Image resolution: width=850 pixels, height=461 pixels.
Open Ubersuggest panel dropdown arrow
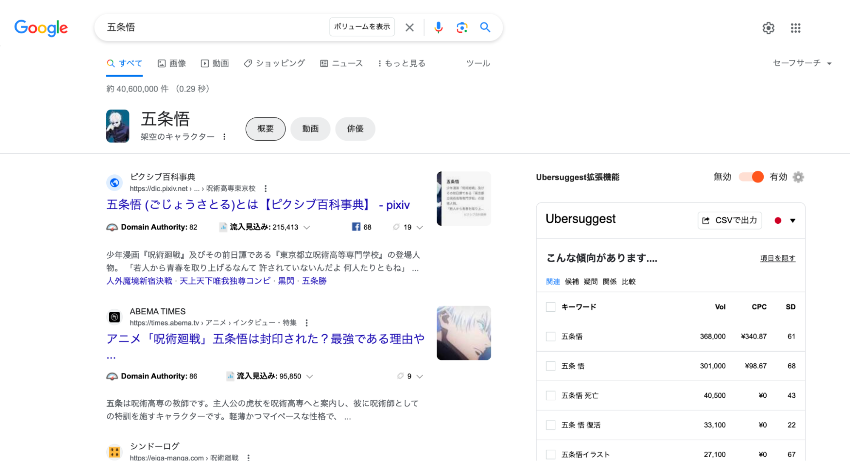tap(793, 221)
